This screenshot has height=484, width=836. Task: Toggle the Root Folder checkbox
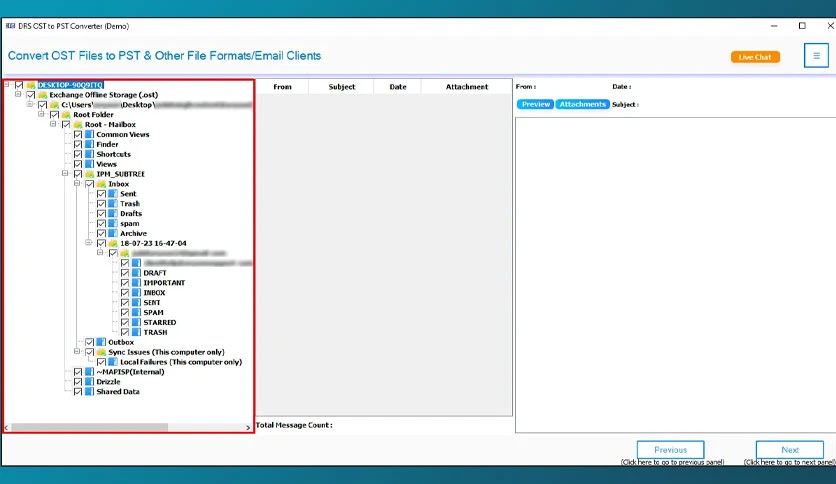click(x=54, y=115)
